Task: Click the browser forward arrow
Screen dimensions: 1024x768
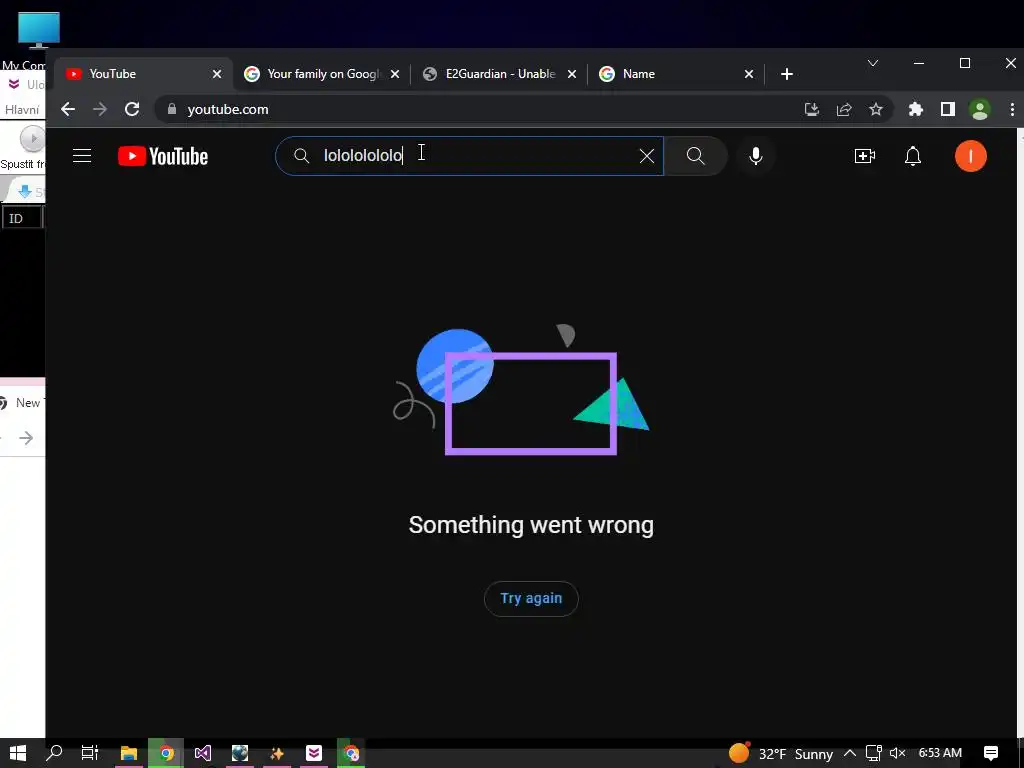Action: click(100, 109)
